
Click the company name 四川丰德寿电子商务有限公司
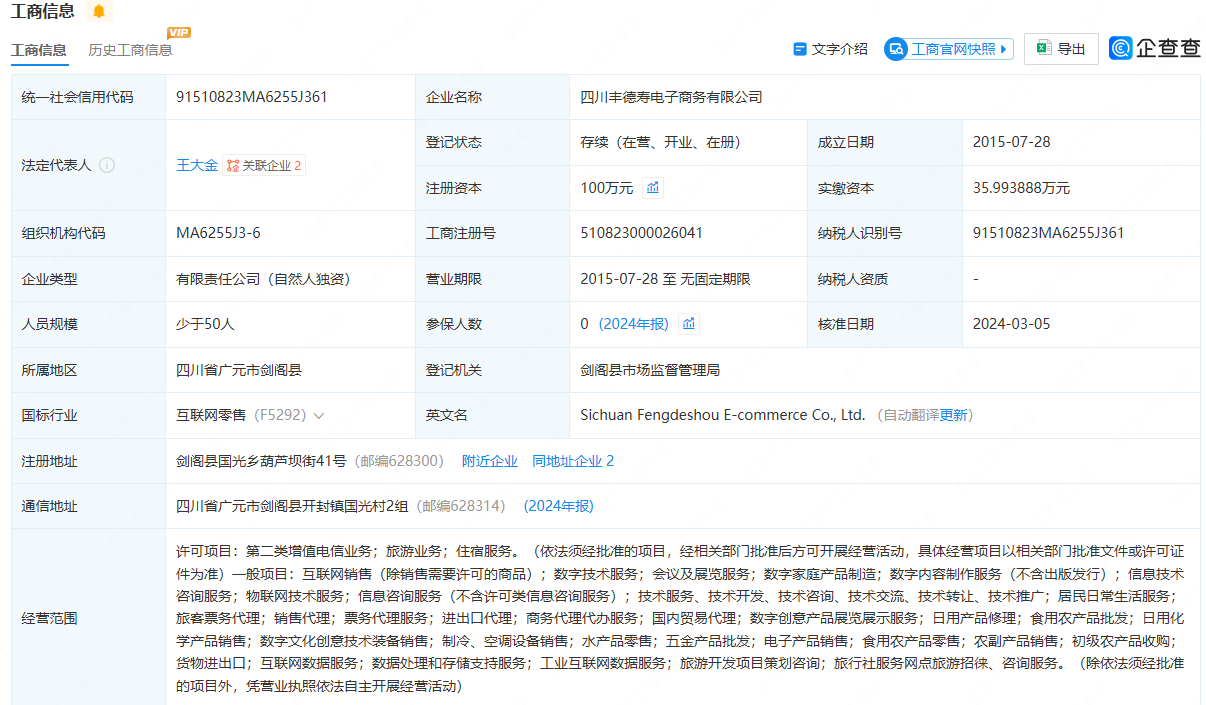click(671, 97)
